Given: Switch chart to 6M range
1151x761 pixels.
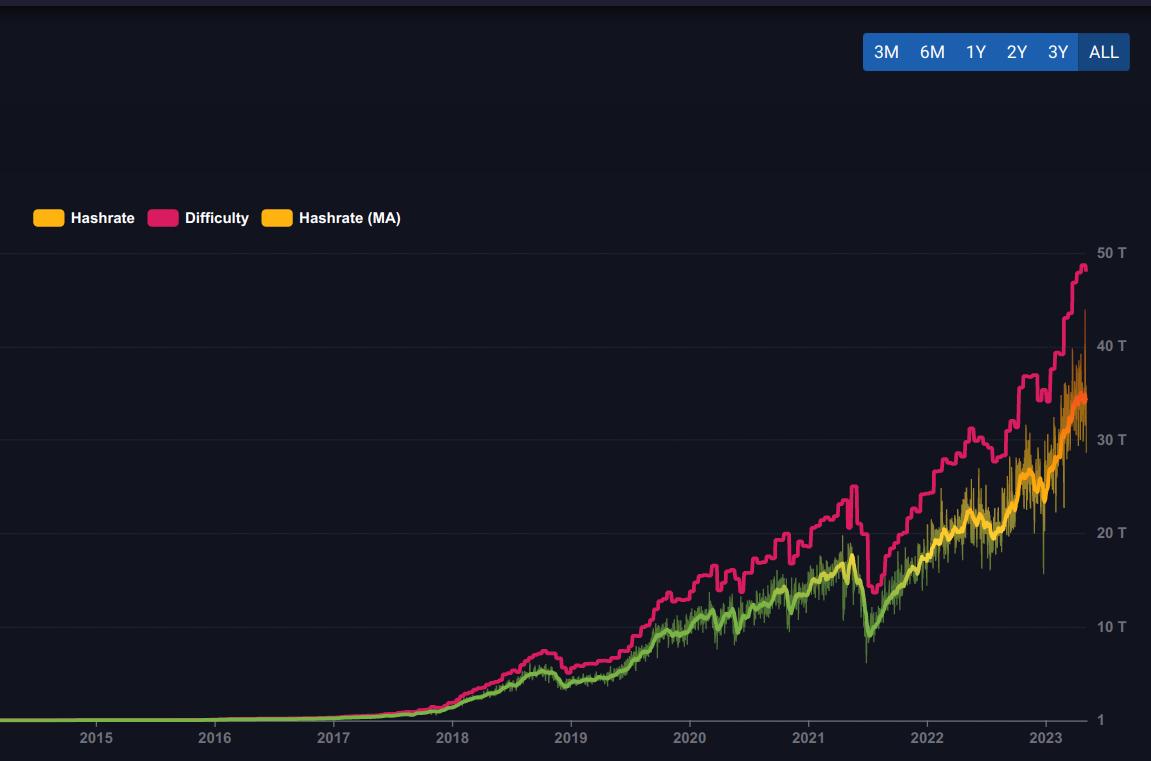Looking at the screenshot, I should pos(932,52).
